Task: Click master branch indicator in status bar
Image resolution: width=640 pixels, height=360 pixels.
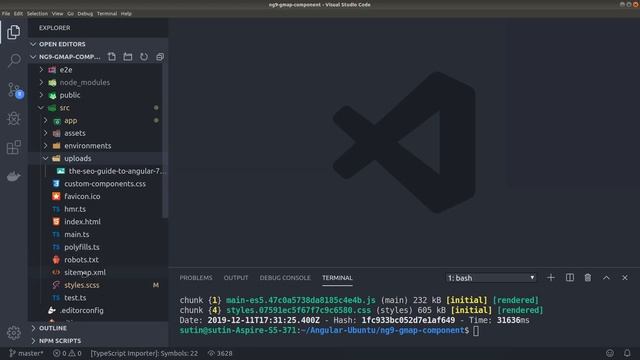Action: [x=26, y=353]
